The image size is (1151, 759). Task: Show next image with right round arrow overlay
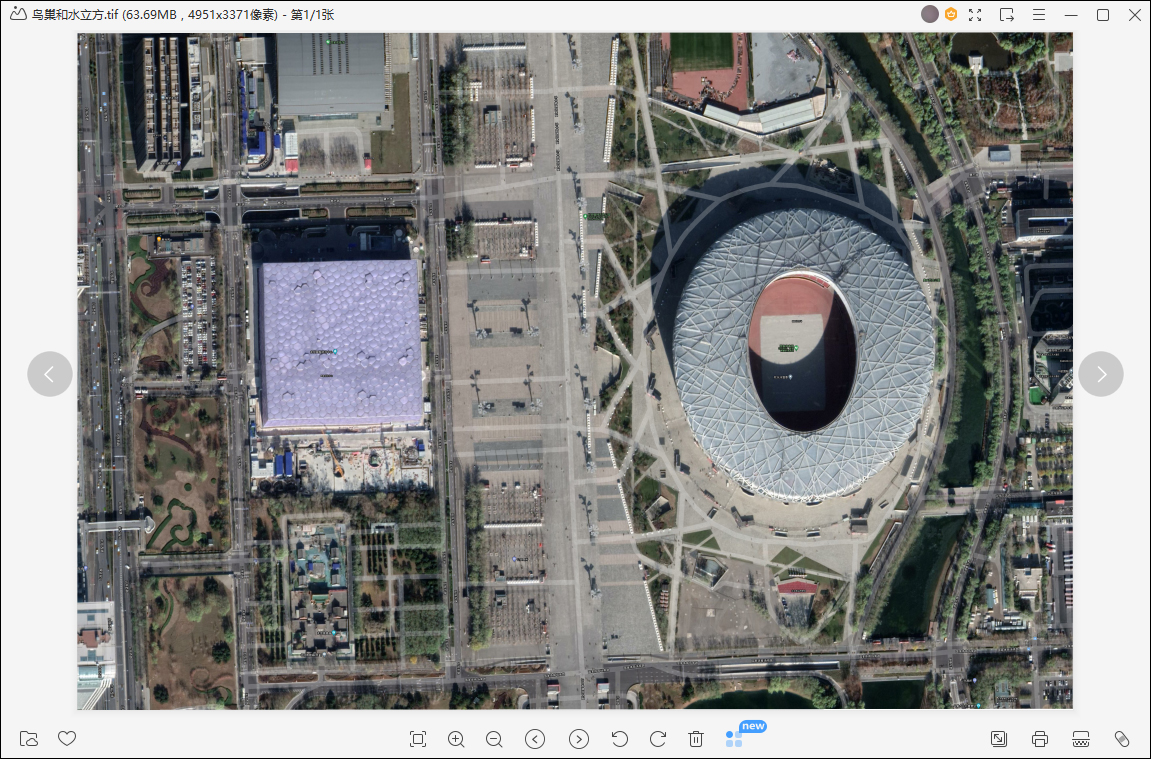(x=1101, y=374)
